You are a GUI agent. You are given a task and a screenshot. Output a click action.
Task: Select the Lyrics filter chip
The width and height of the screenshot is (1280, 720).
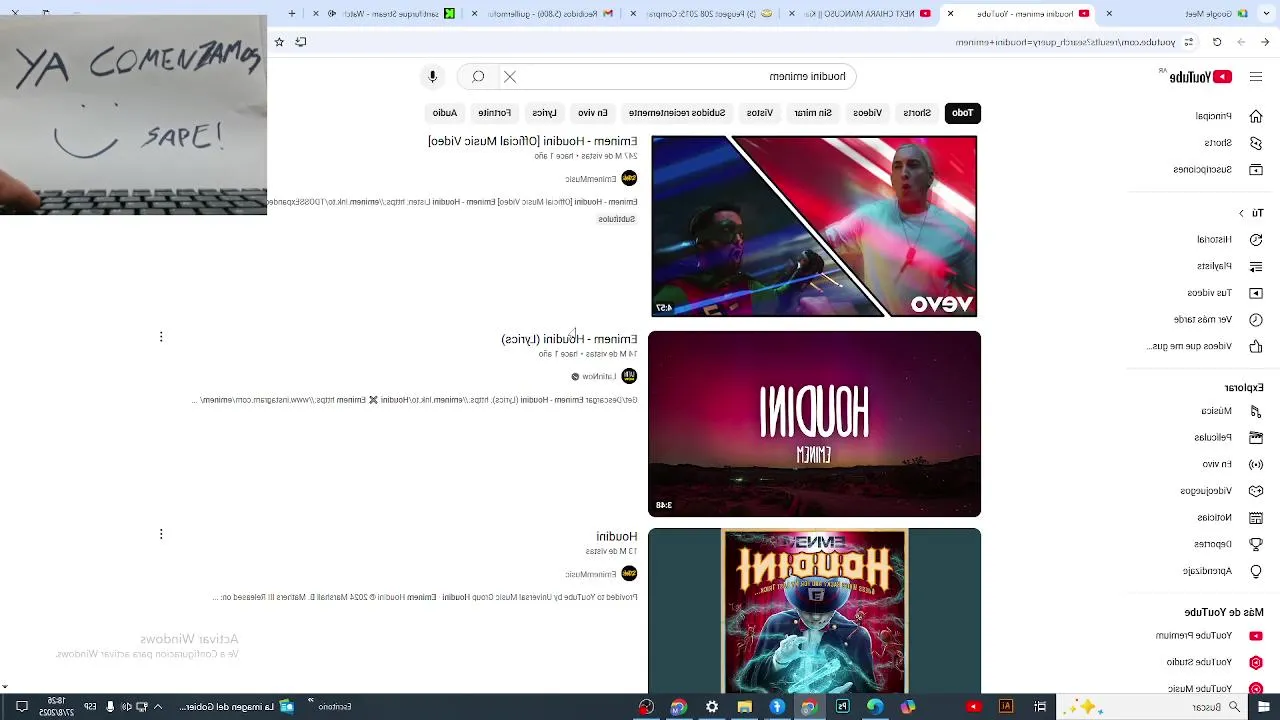coord(544,113)
